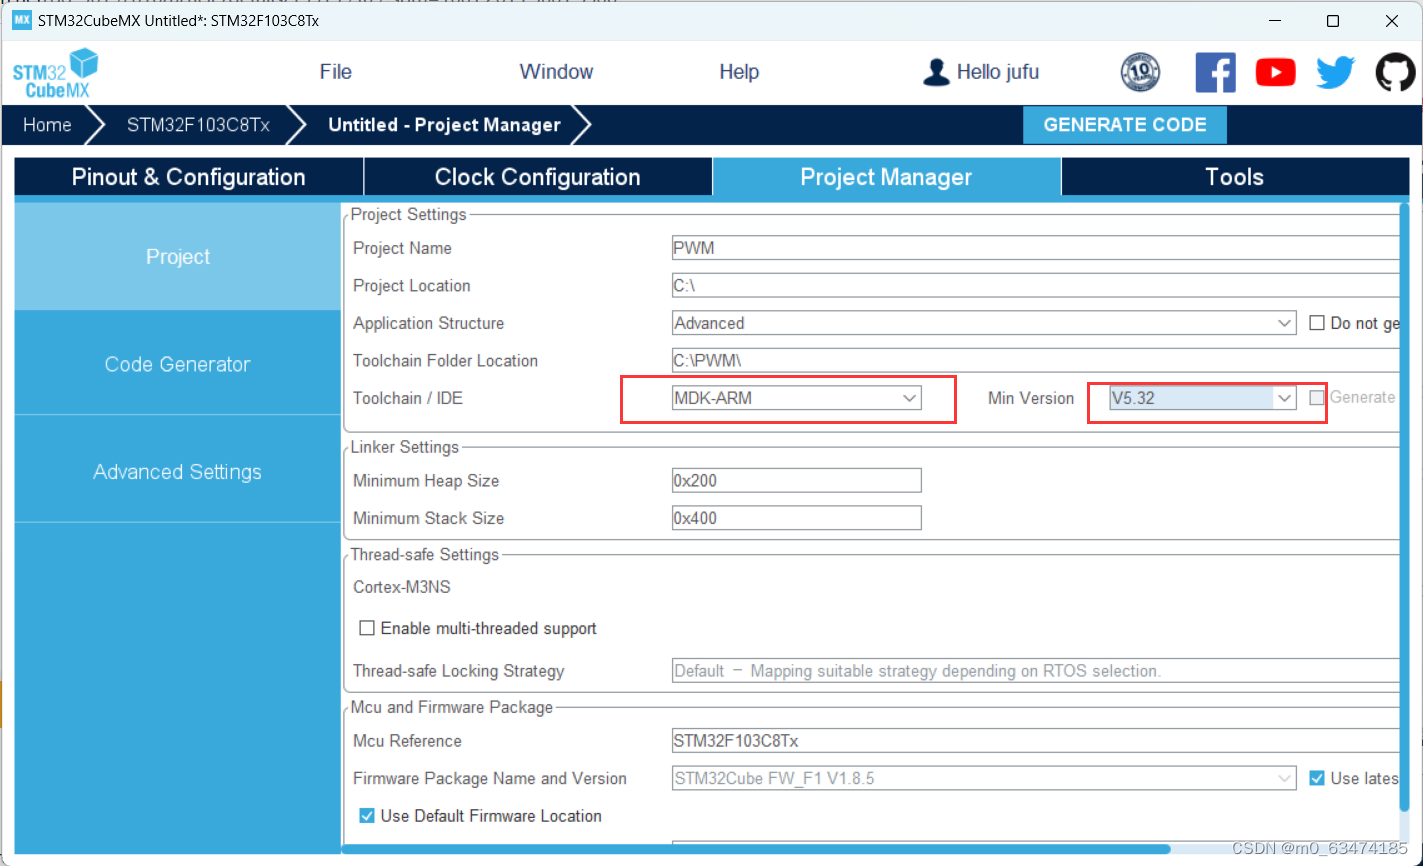Viewport: 1423px width, 866px height.
Task: Click the horizontal scrollbar at bottom
Action: [x=757, y=850]
